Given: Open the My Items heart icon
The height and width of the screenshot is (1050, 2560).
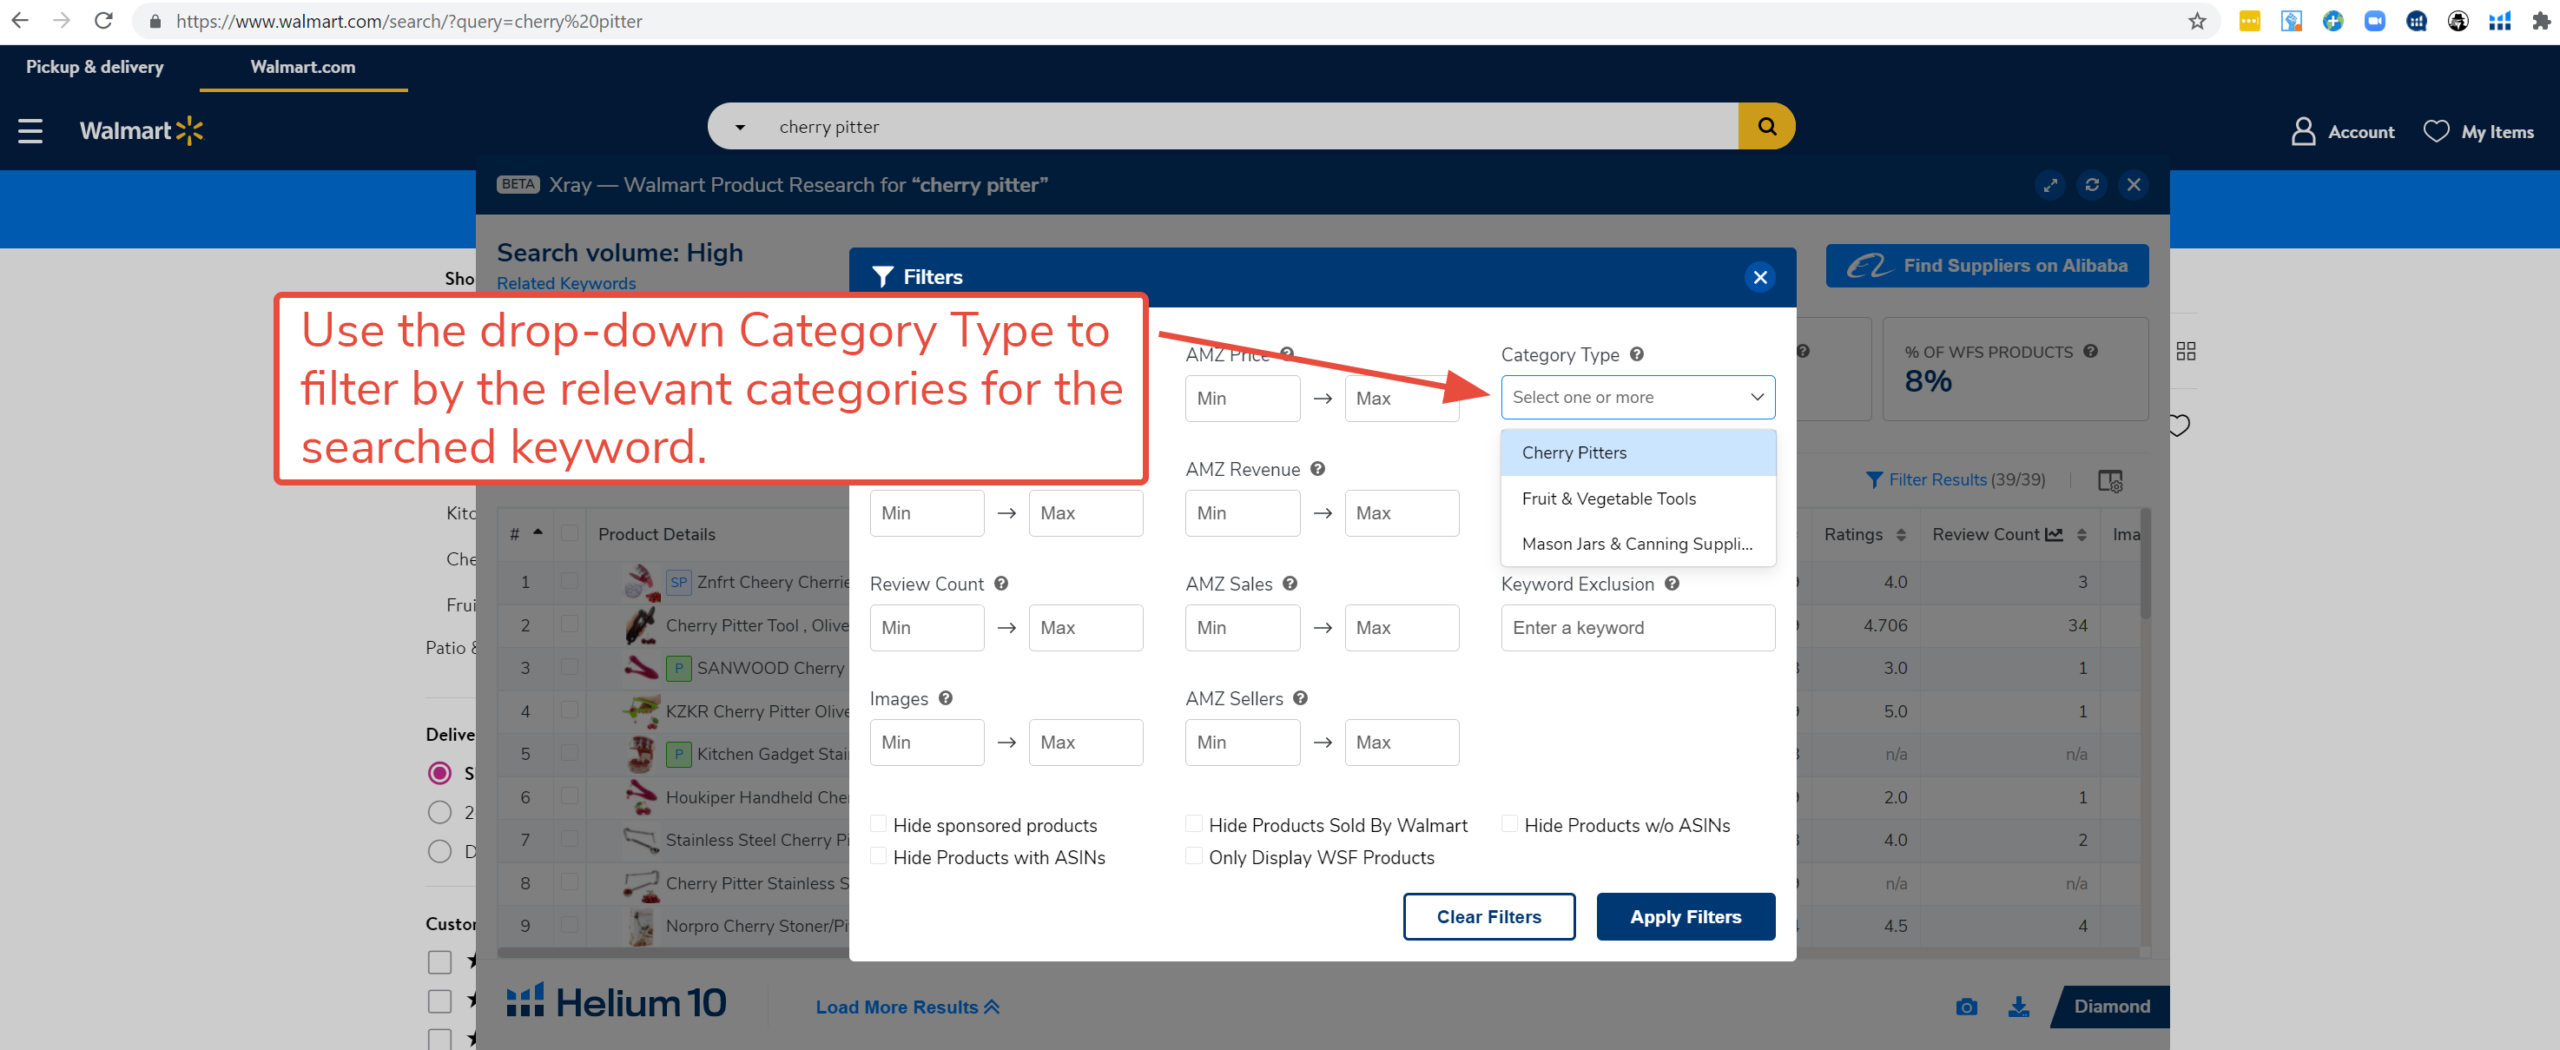Looking at the screenshot, I should 2436,131.
